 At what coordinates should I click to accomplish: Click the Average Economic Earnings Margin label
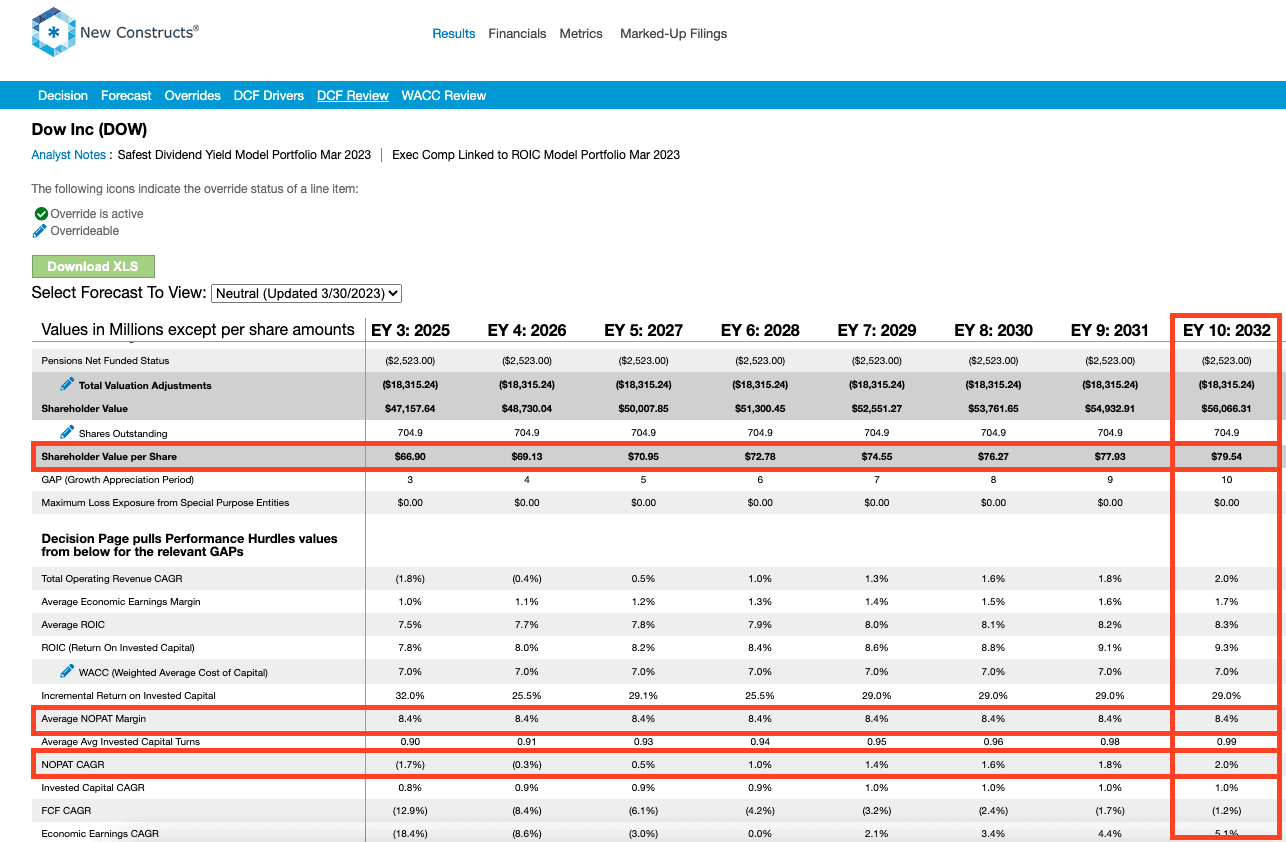(121, 602)
